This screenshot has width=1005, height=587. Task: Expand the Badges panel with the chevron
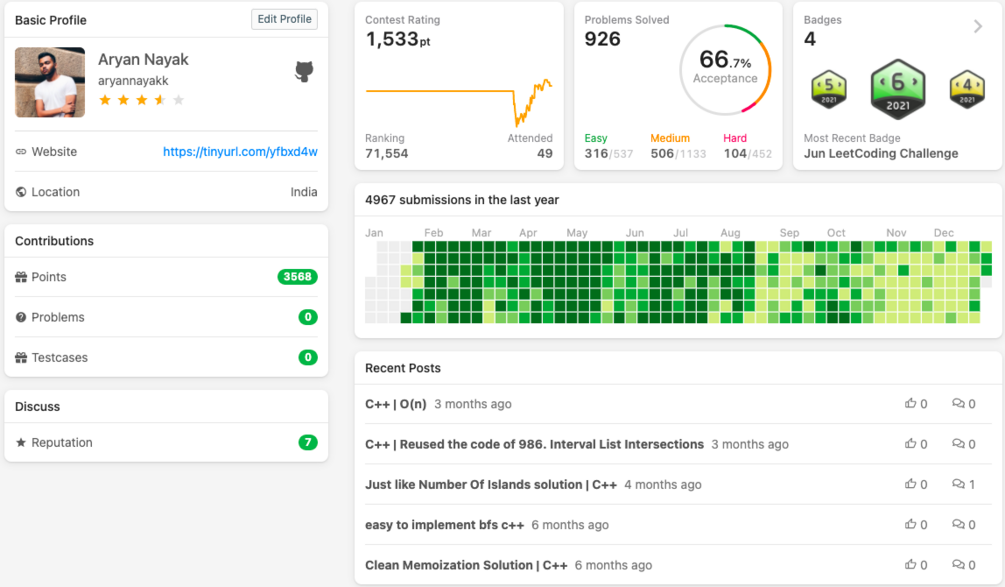pos(978,26)
